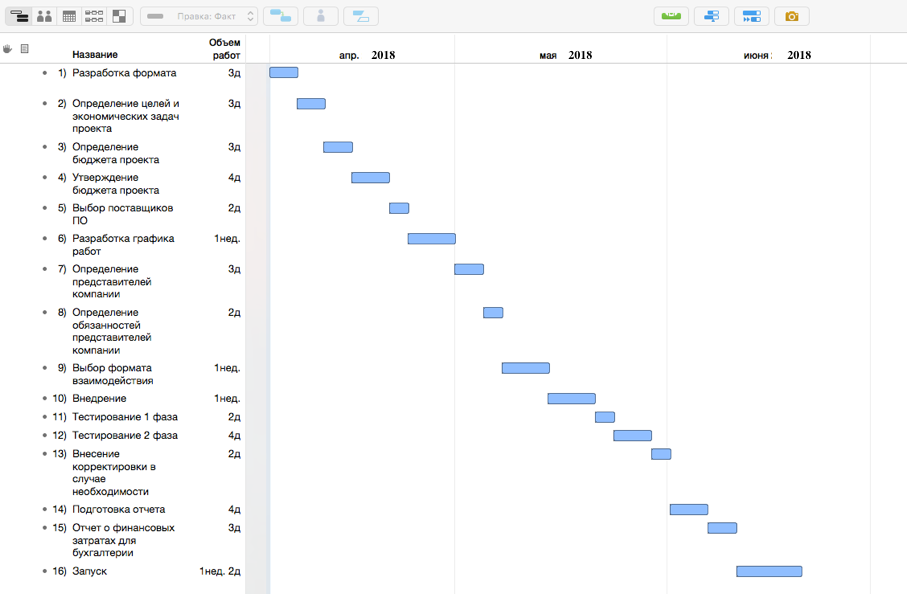Screen dimensions: 907x594
Task: Select task 'Выбор поставщиков ПО'
Action: pyautogui.click(x=123, y=214)
